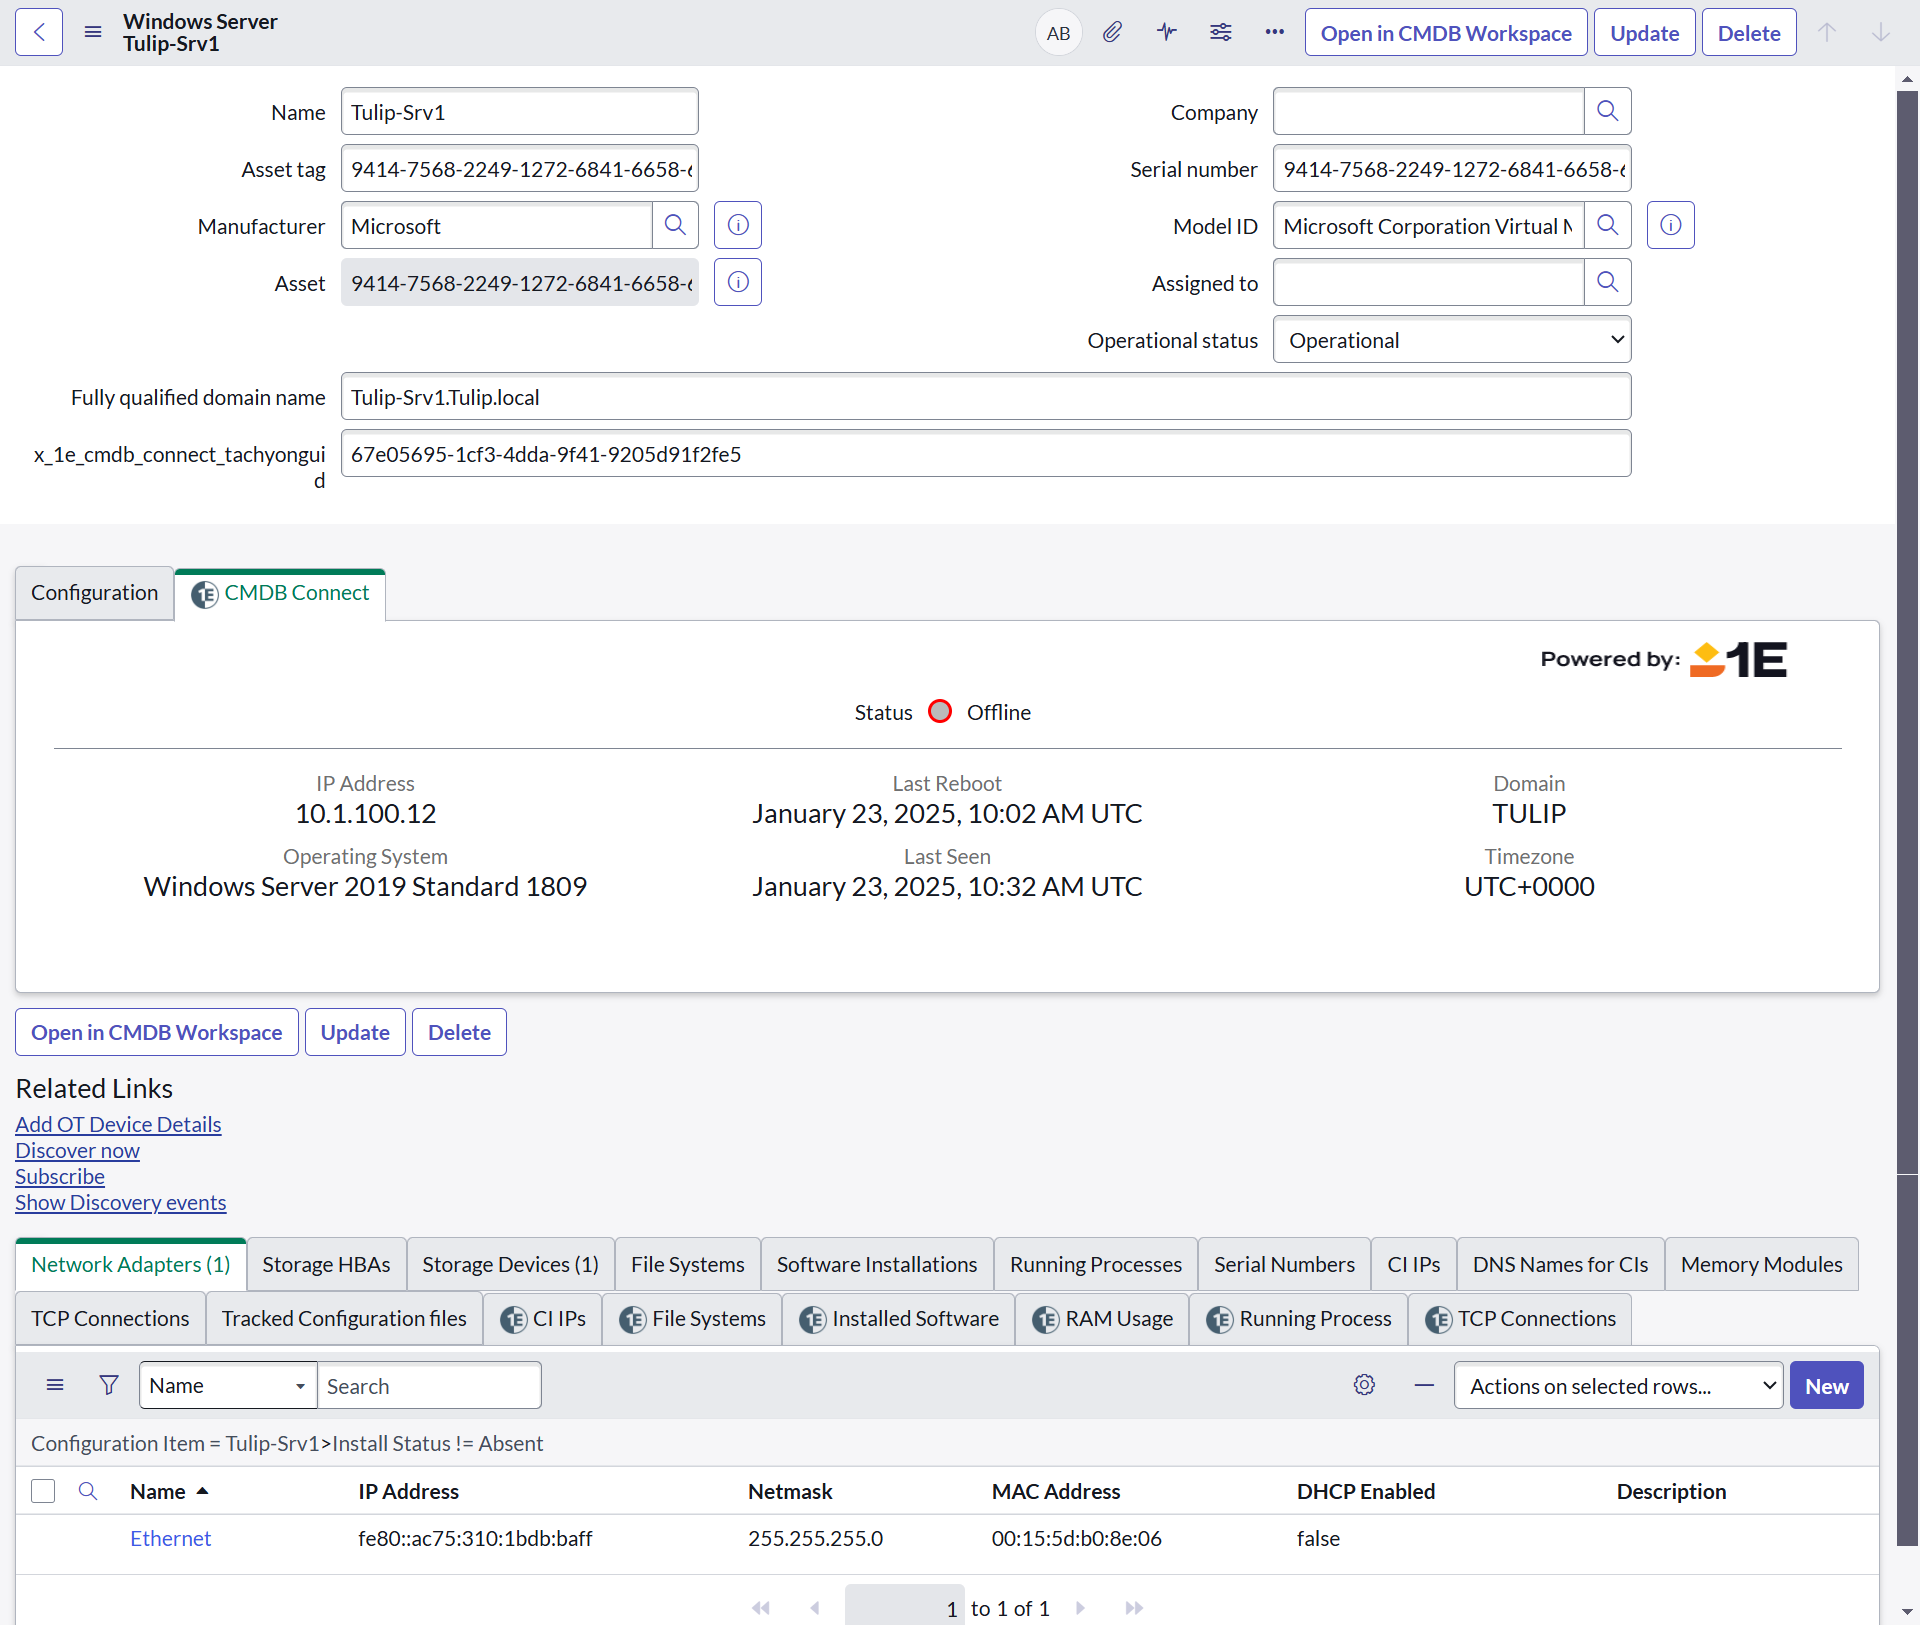Screen dimensions: 1920x1625
Task: Open the more options ellipsis menu
Action: coord(1274,32)
